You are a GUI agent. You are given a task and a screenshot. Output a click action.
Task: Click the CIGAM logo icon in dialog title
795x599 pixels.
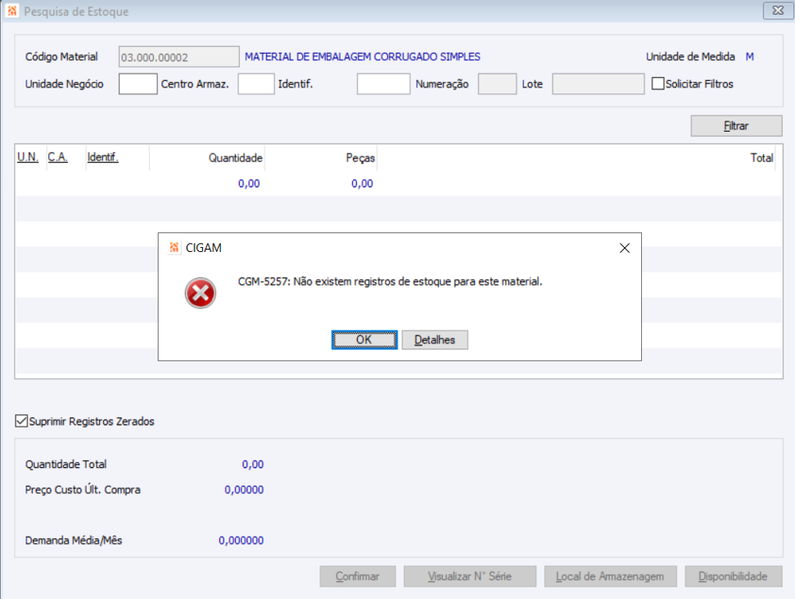coord(174,248)
